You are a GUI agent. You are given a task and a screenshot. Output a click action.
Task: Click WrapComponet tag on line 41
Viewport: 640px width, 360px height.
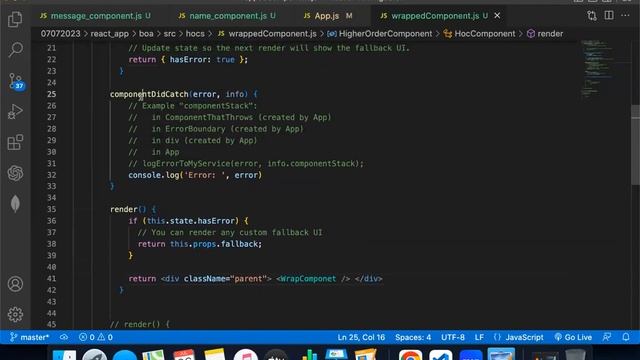point(309,279)
